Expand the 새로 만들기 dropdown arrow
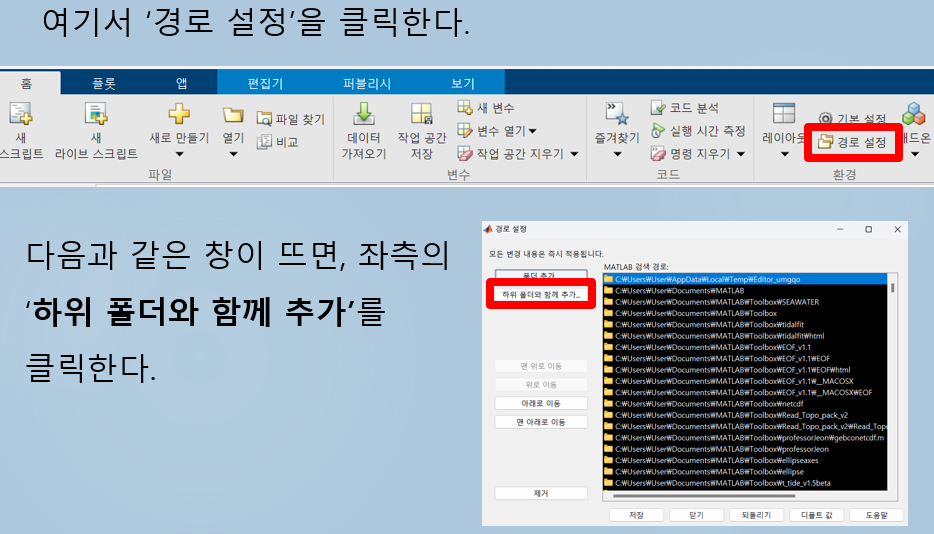Image resolution: width=934 pixels, height=534 pixels. click(x=179, y=154)
